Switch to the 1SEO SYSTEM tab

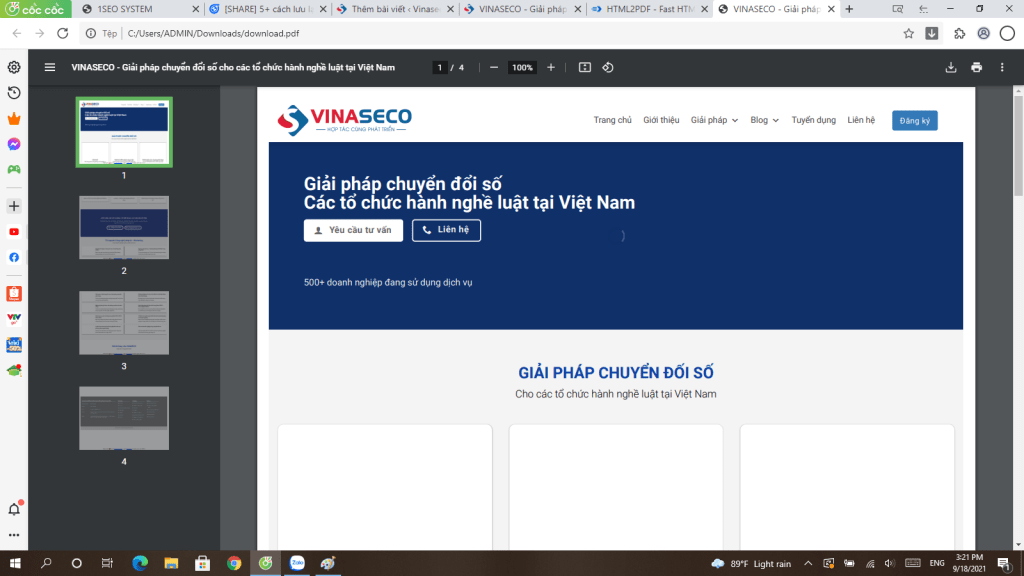click(138, 9)
